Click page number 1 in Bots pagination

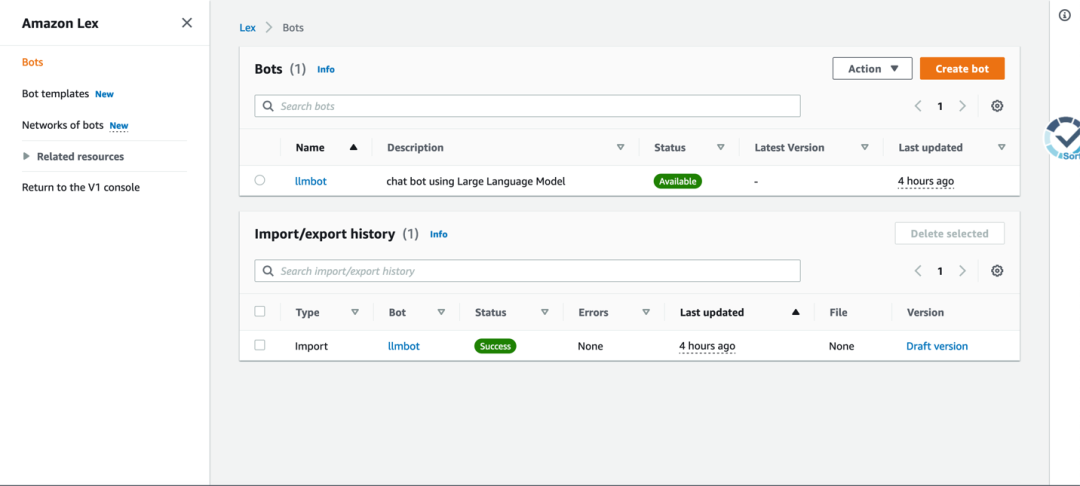[939, 106]
